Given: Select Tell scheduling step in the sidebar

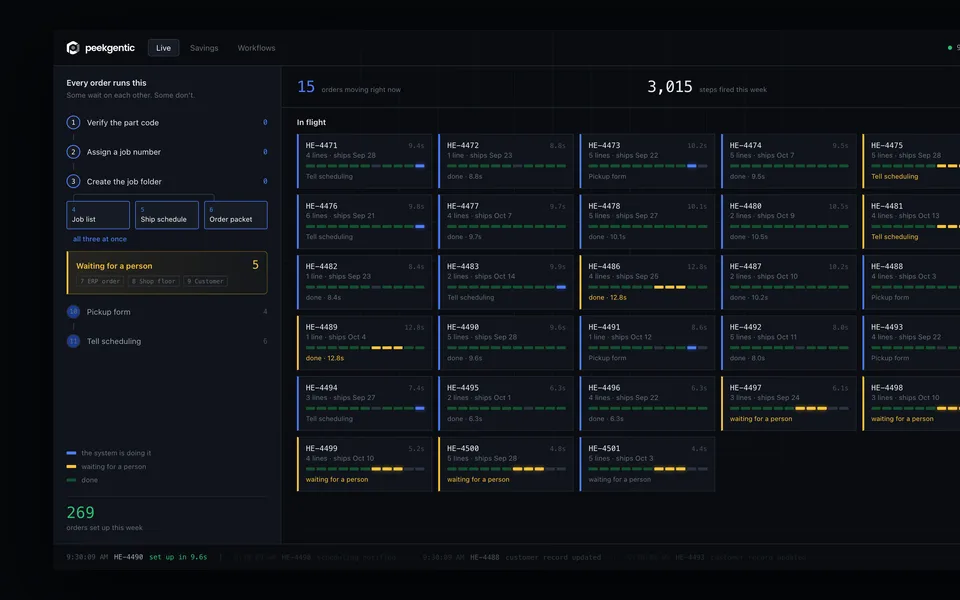Looking at the screenshot, I should click(x=114, y=341).
